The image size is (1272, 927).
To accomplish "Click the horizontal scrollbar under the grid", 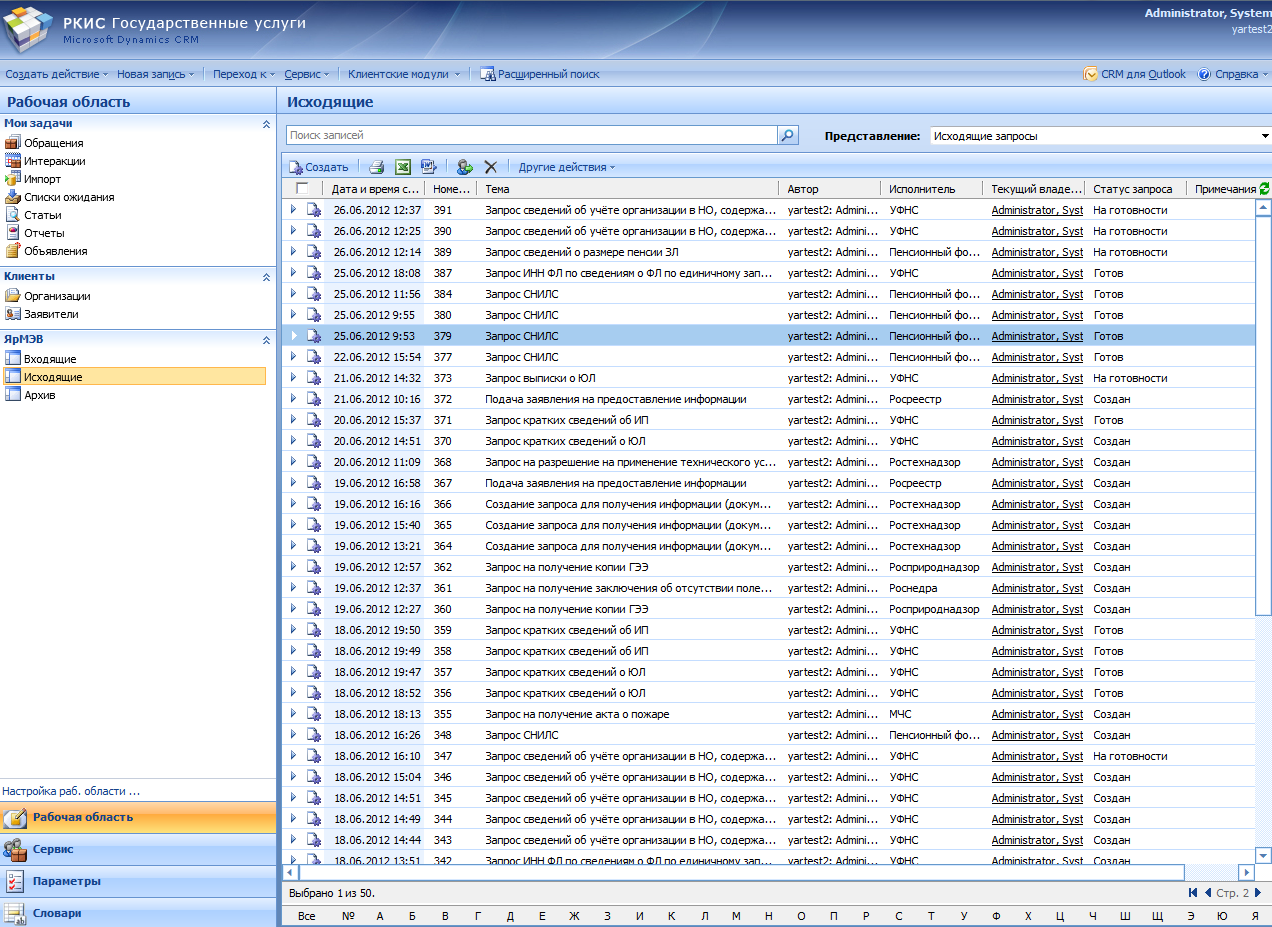I will pos(740,872).
